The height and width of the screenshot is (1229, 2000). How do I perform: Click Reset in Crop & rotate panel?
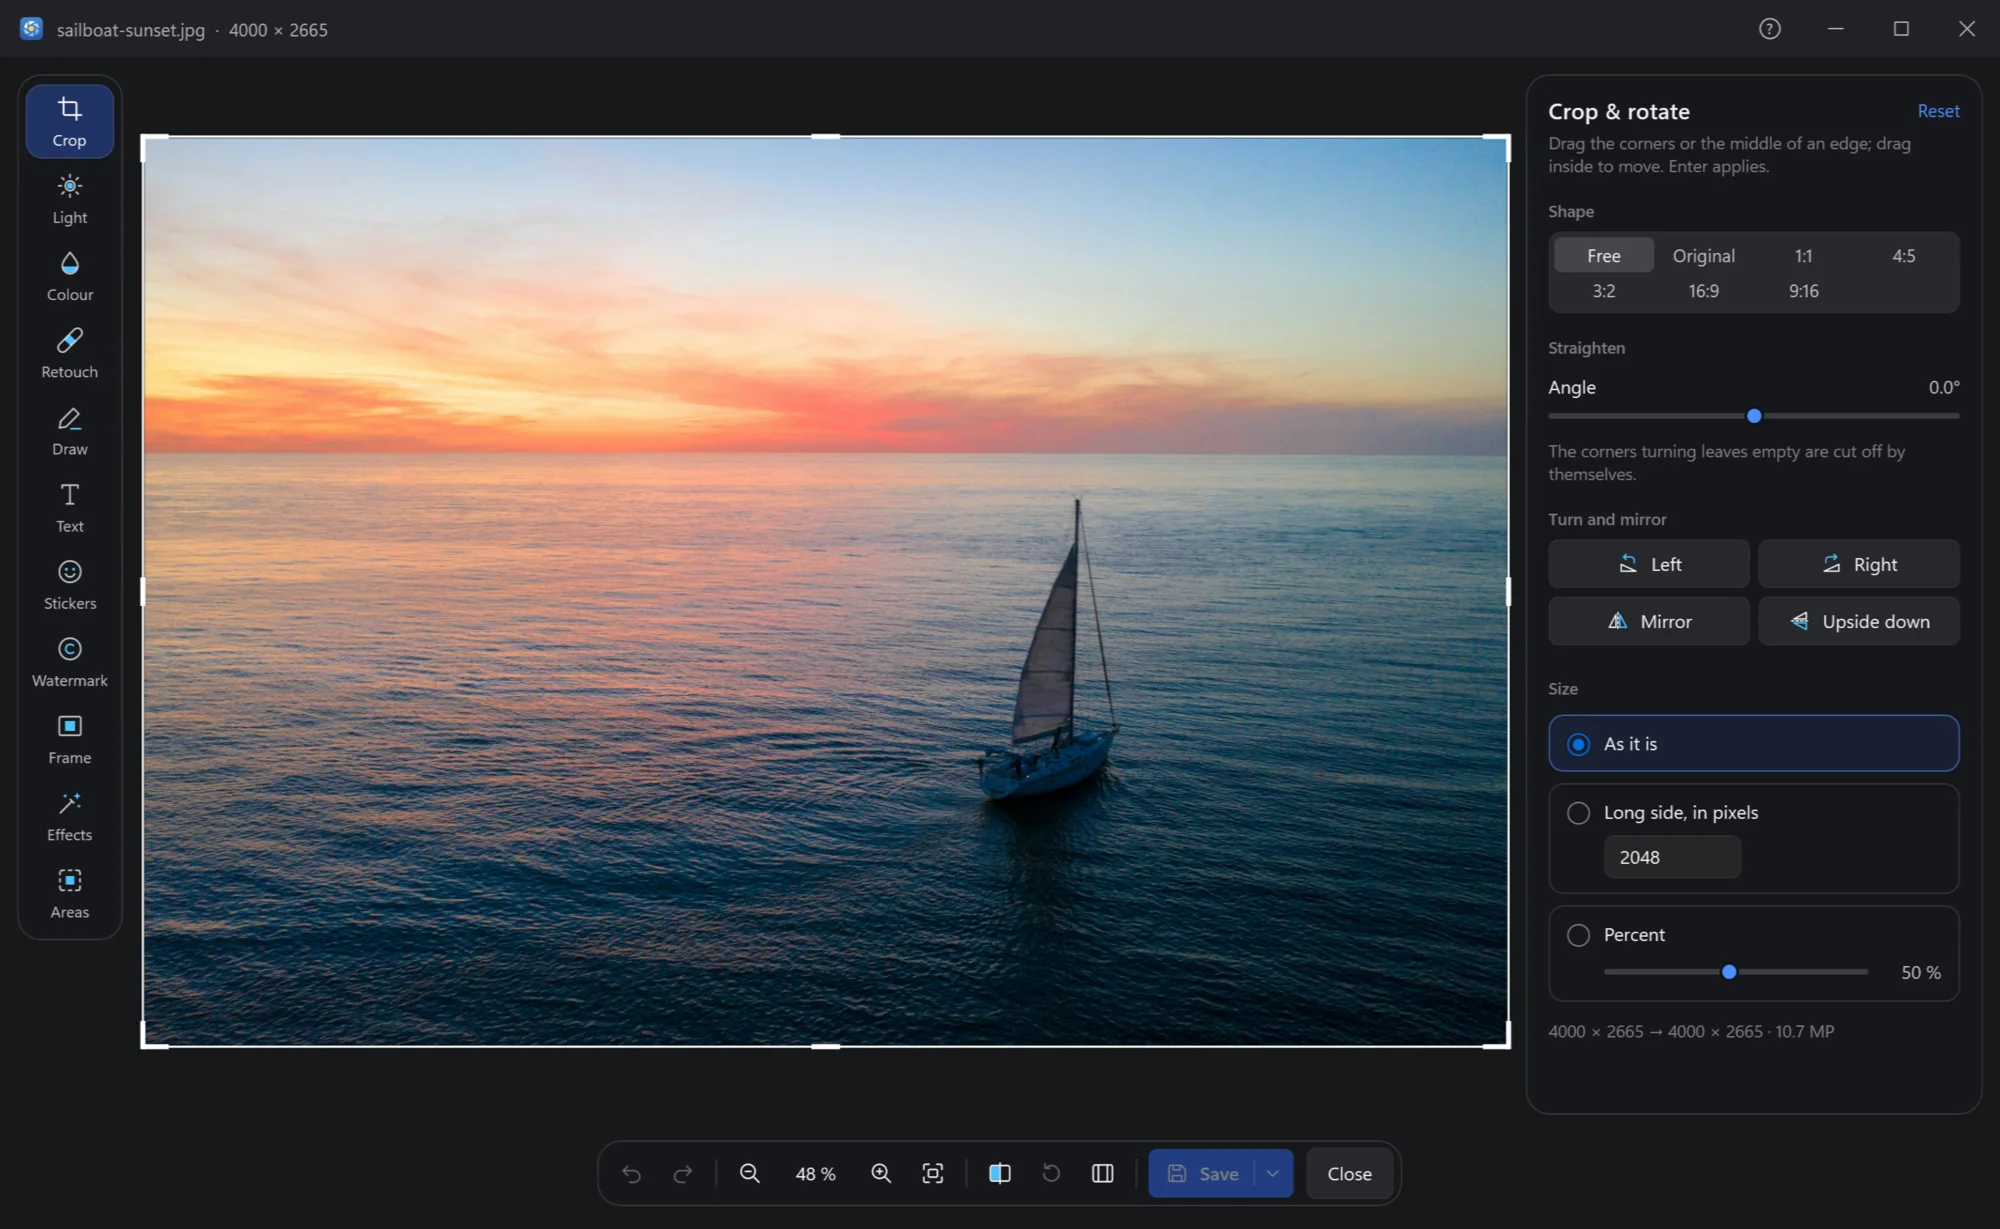pyautogui.click(x=1937, y=111)
